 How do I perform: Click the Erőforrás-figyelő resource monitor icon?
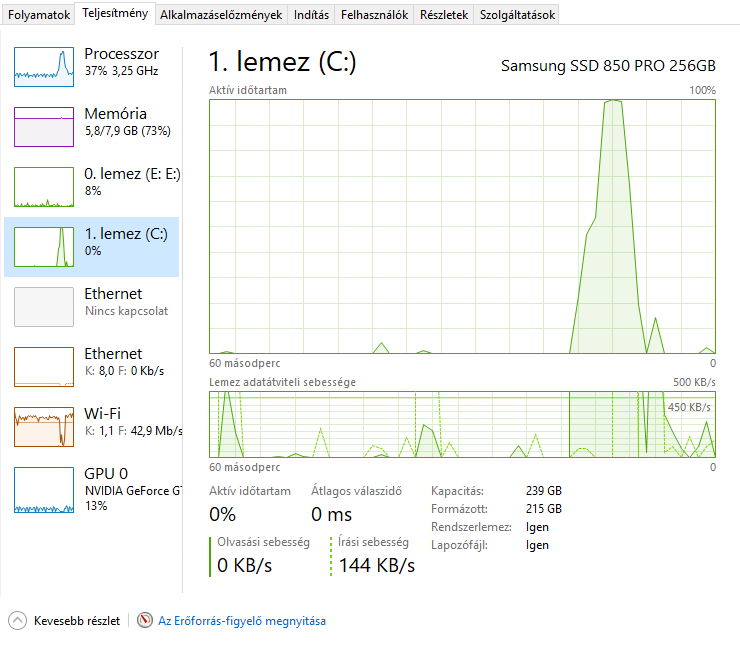coord(145,620)
